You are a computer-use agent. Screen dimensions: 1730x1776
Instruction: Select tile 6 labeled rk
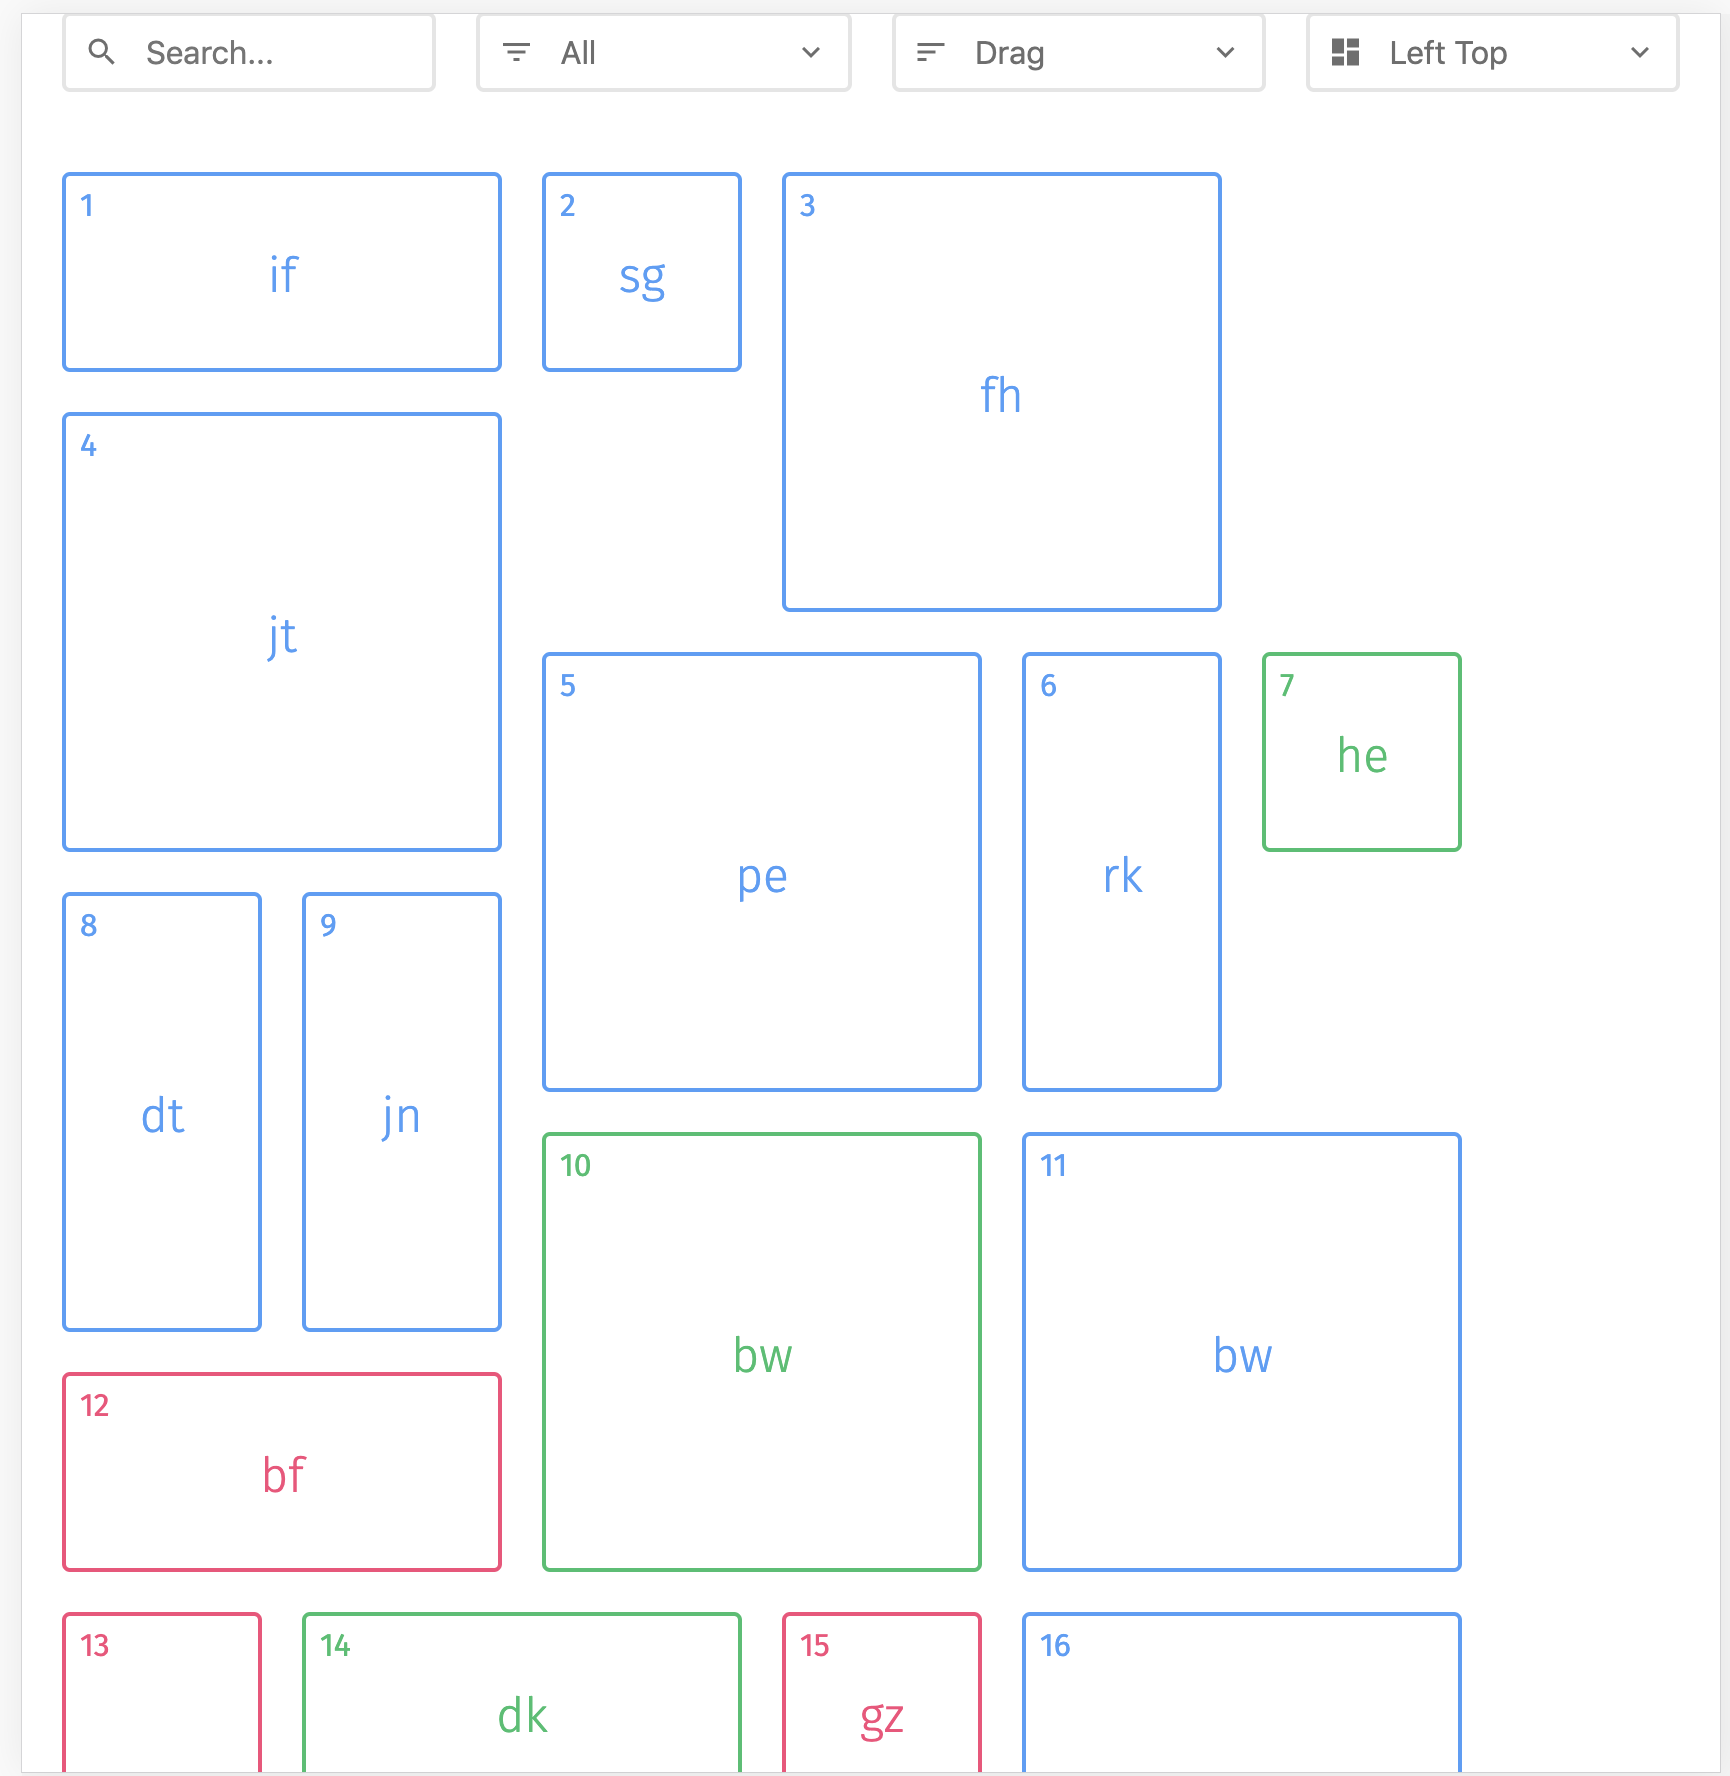pyautogui.click(x=1122, y=872)
